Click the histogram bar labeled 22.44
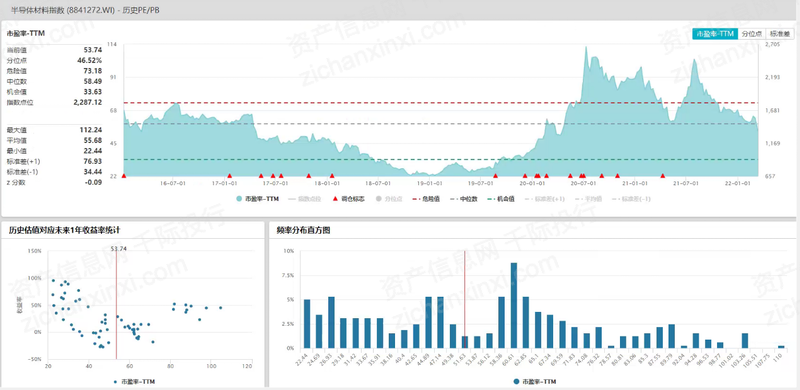Screen dimensions: 800x390 tap(307, 324)
